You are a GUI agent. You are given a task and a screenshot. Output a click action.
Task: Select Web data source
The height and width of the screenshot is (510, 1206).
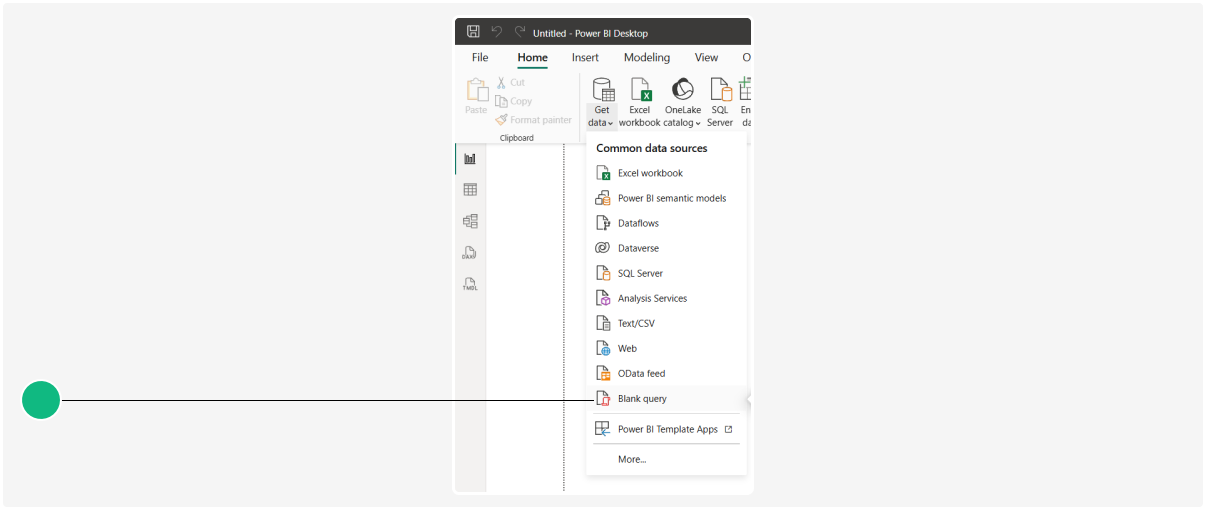pyautogui.click(x=666, y=348)
